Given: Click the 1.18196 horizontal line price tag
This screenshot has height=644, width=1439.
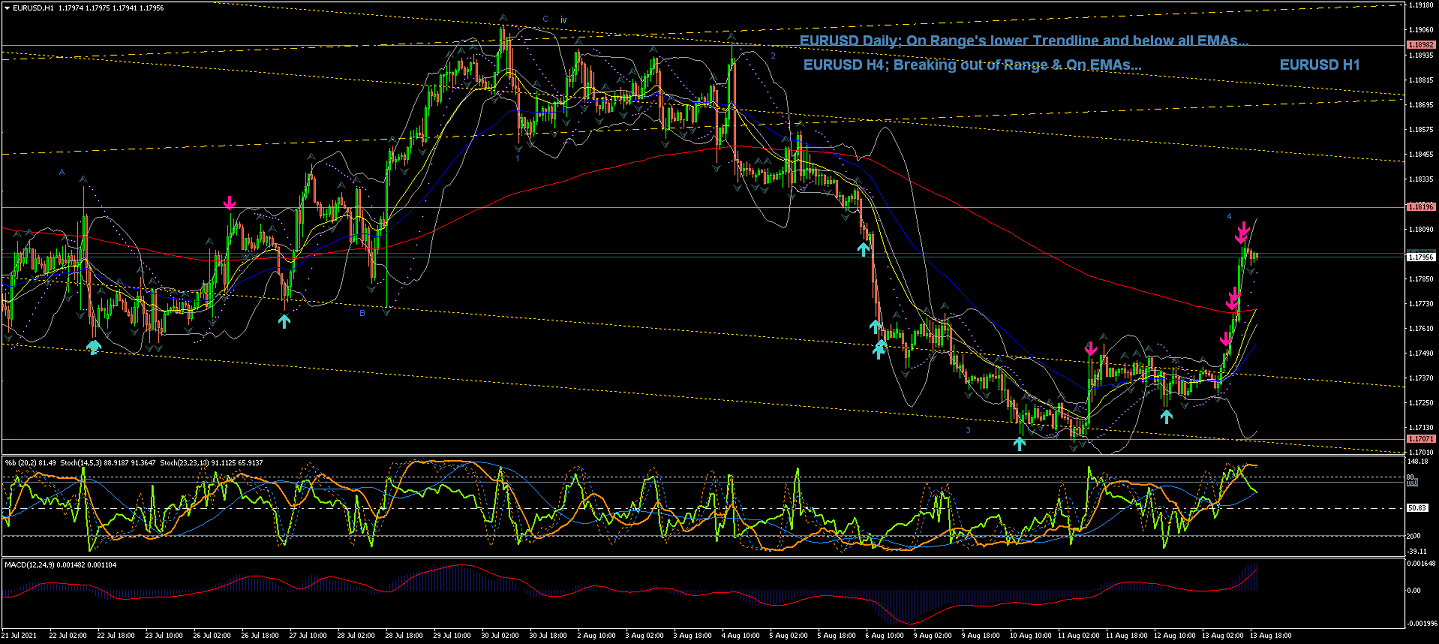Looking at the screenshot, I should point(1421,207).
